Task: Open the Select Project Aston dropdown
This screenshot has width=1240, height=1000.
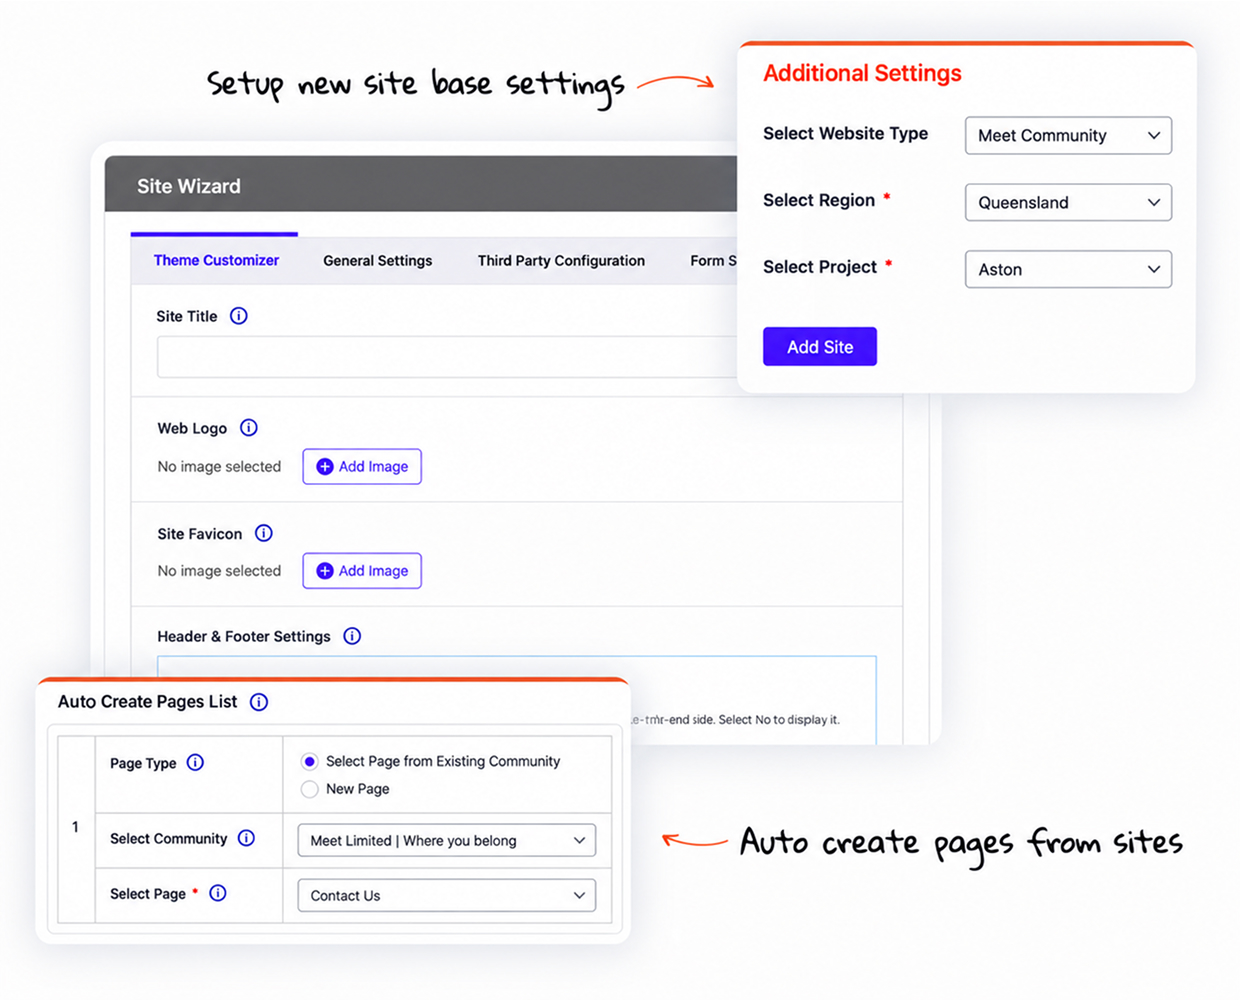Action: [x=1068, y=269]
